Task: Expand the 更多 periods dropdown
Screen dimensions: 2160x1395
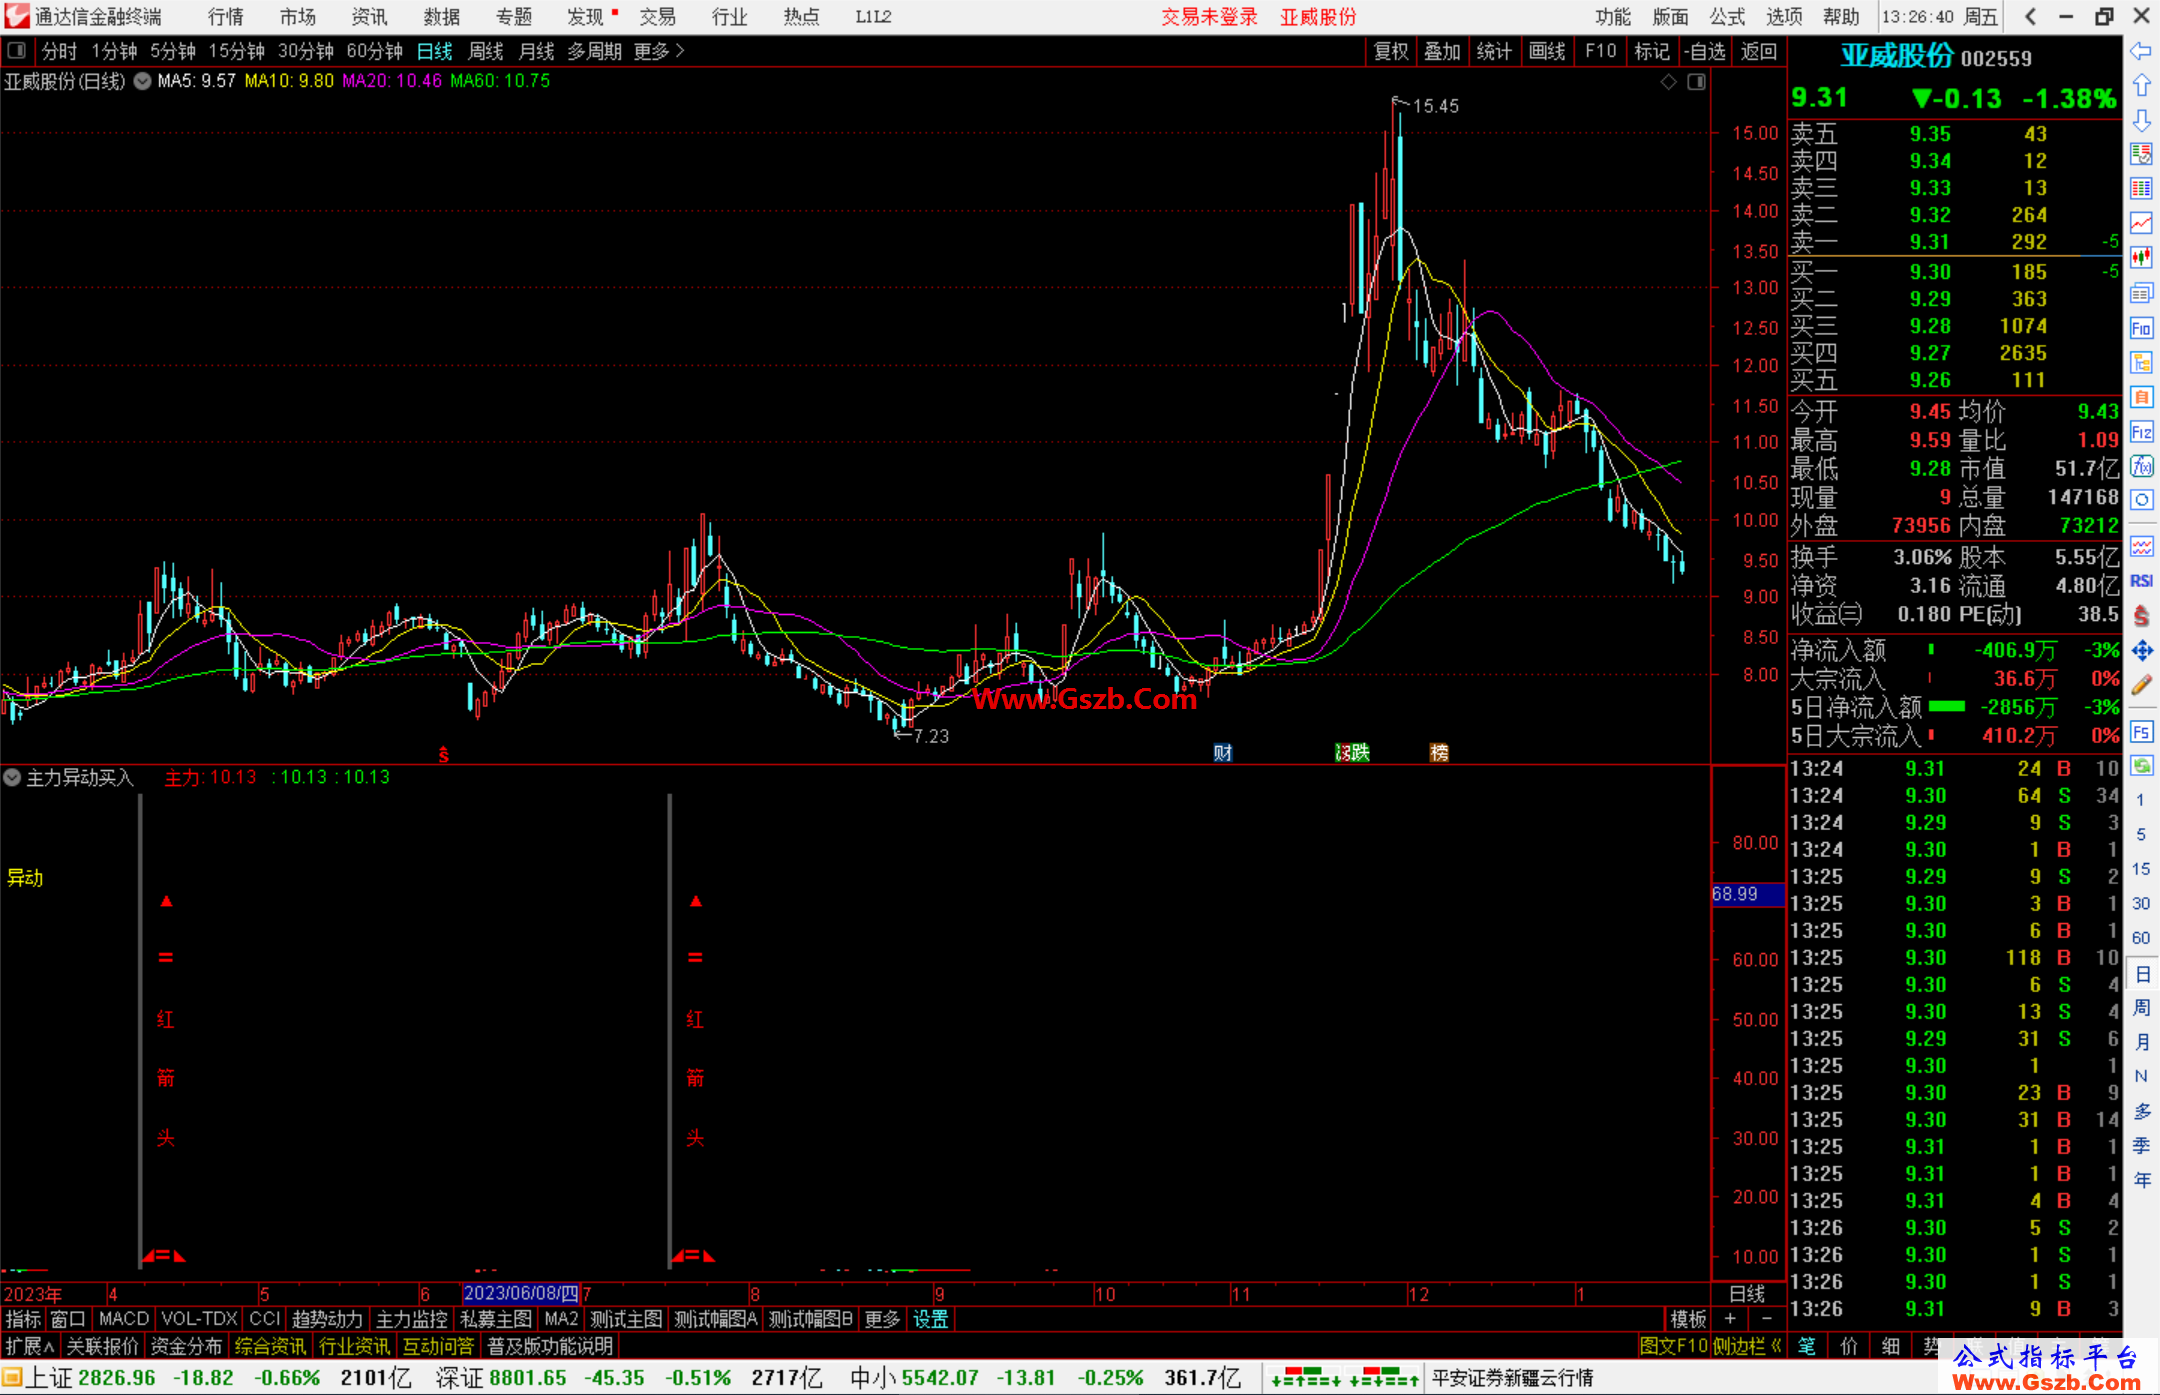Action: click(659, 51)
